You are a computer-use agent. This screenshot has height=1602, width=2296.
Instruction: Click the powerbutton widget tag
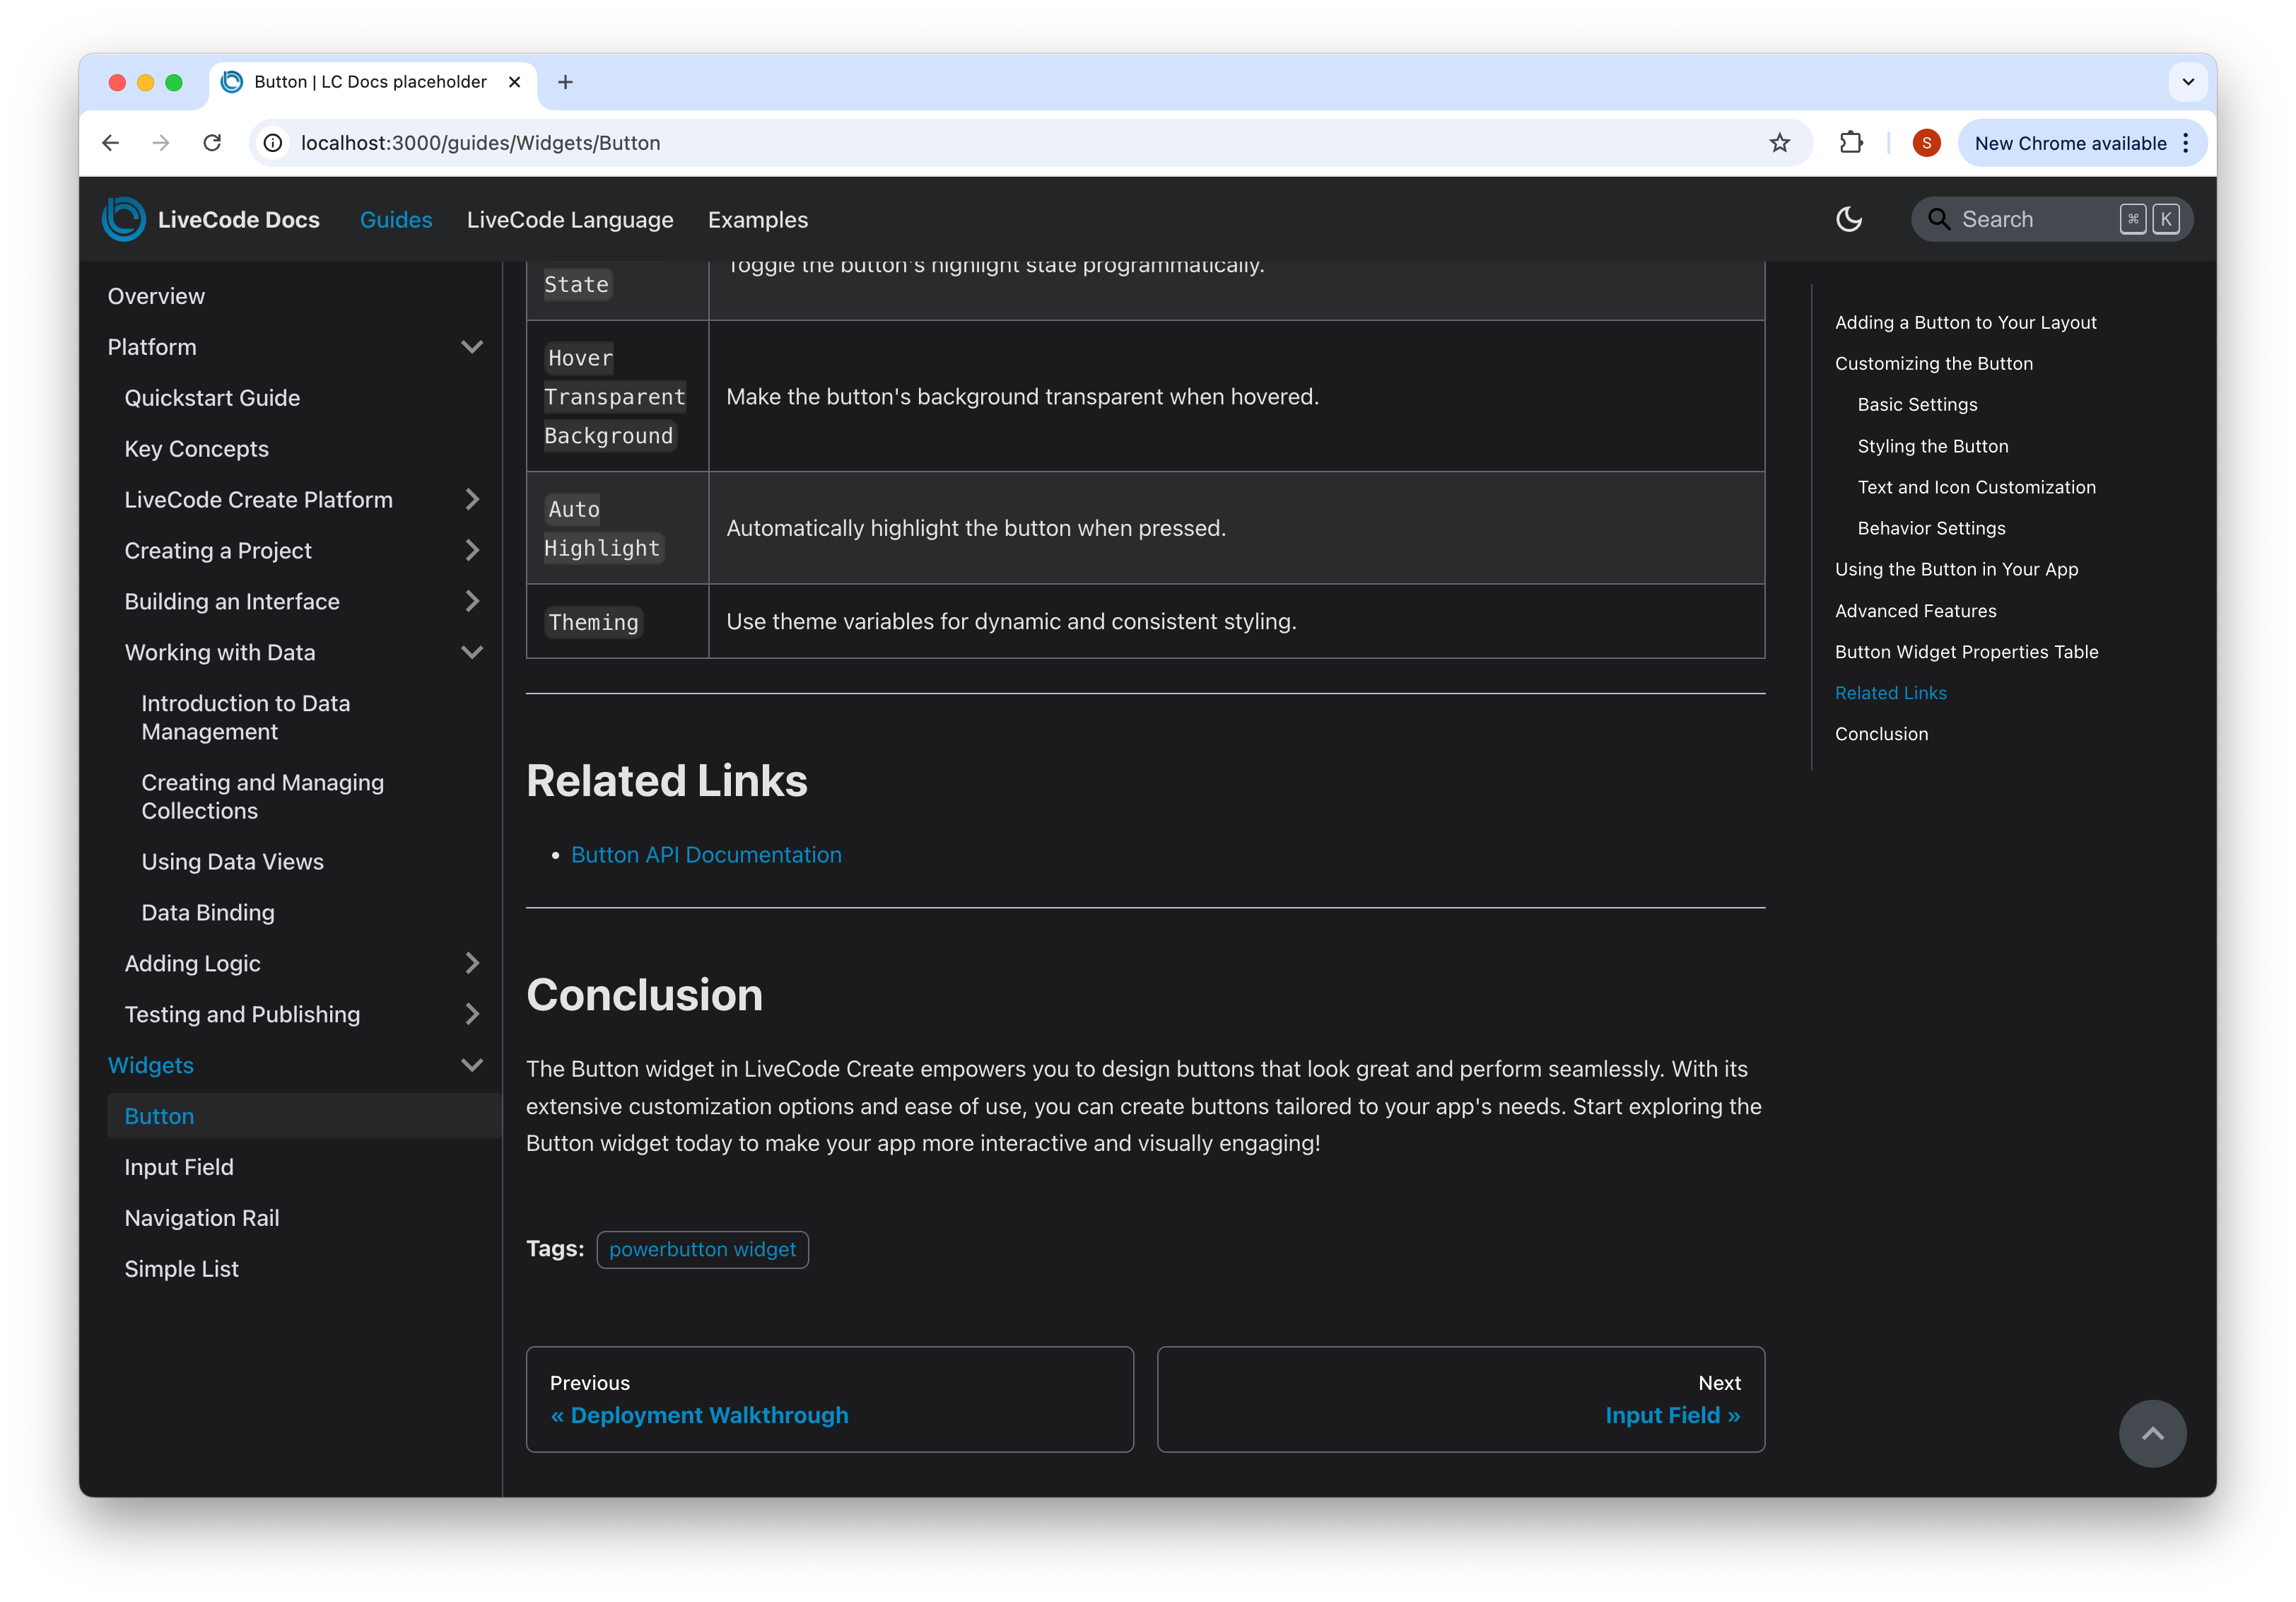click(702, 1249)
